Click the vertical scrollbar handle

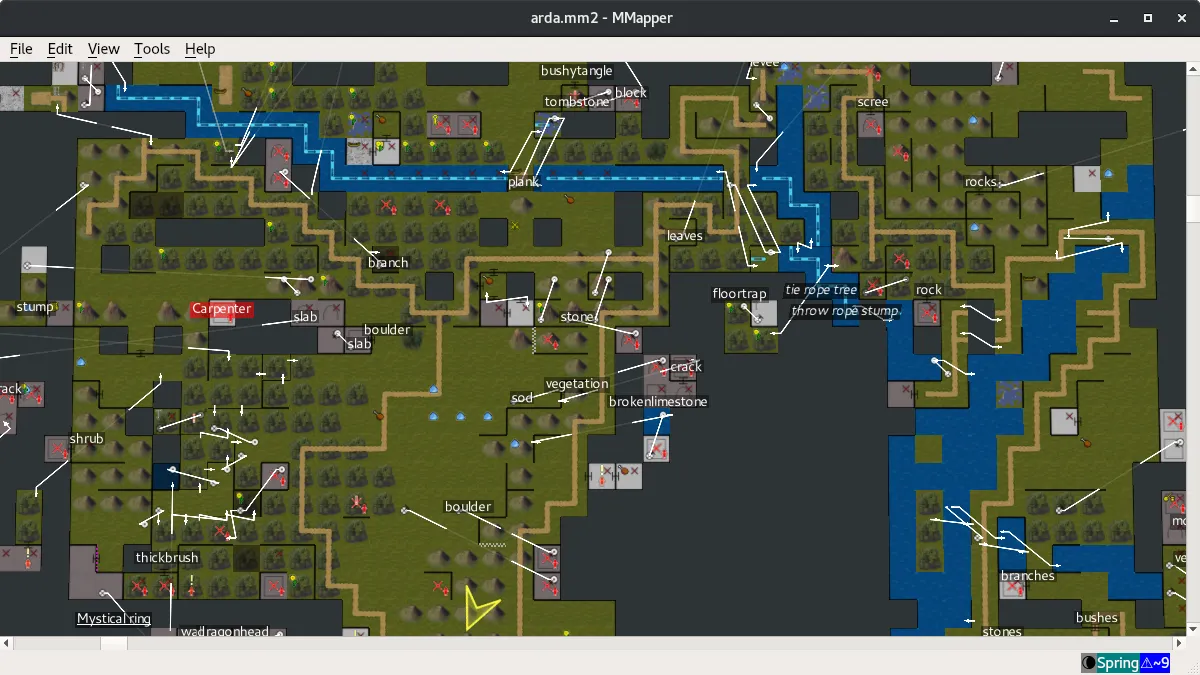(1193, 208)
